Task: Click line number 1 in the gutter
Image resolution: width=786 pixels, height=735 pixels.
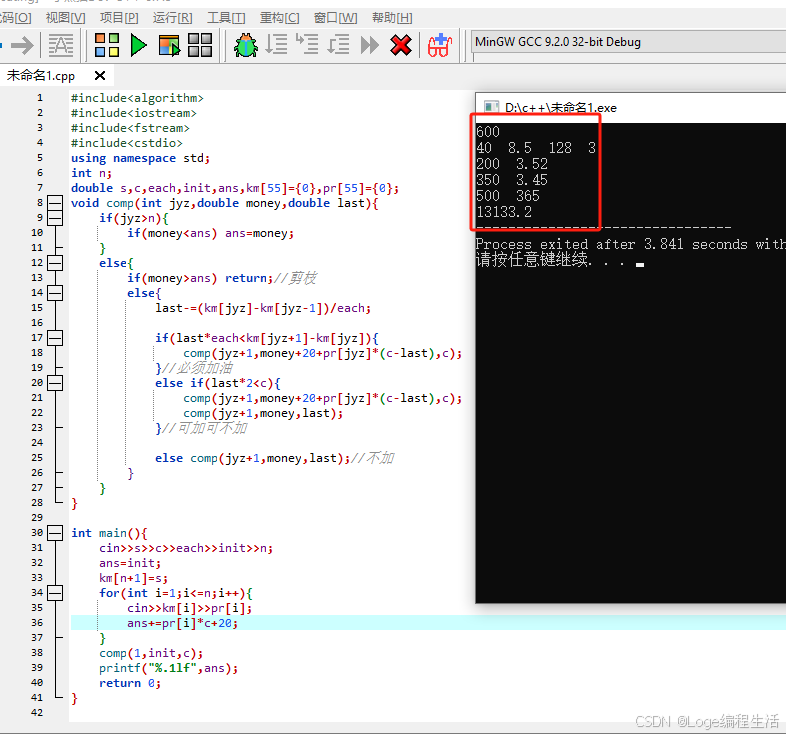Action: (x=40, y=98)
